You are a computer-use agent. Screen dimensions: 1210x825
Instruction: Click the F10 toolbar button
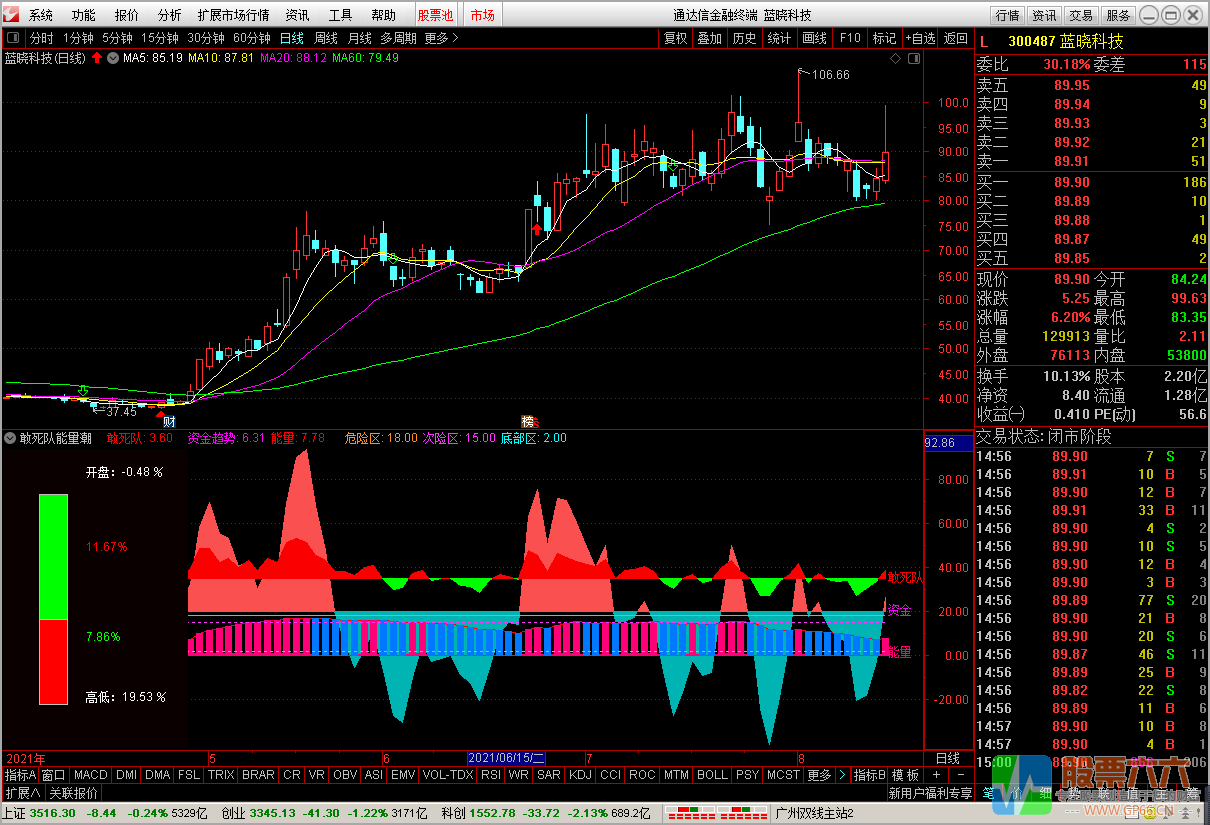[x=850, y=38]
